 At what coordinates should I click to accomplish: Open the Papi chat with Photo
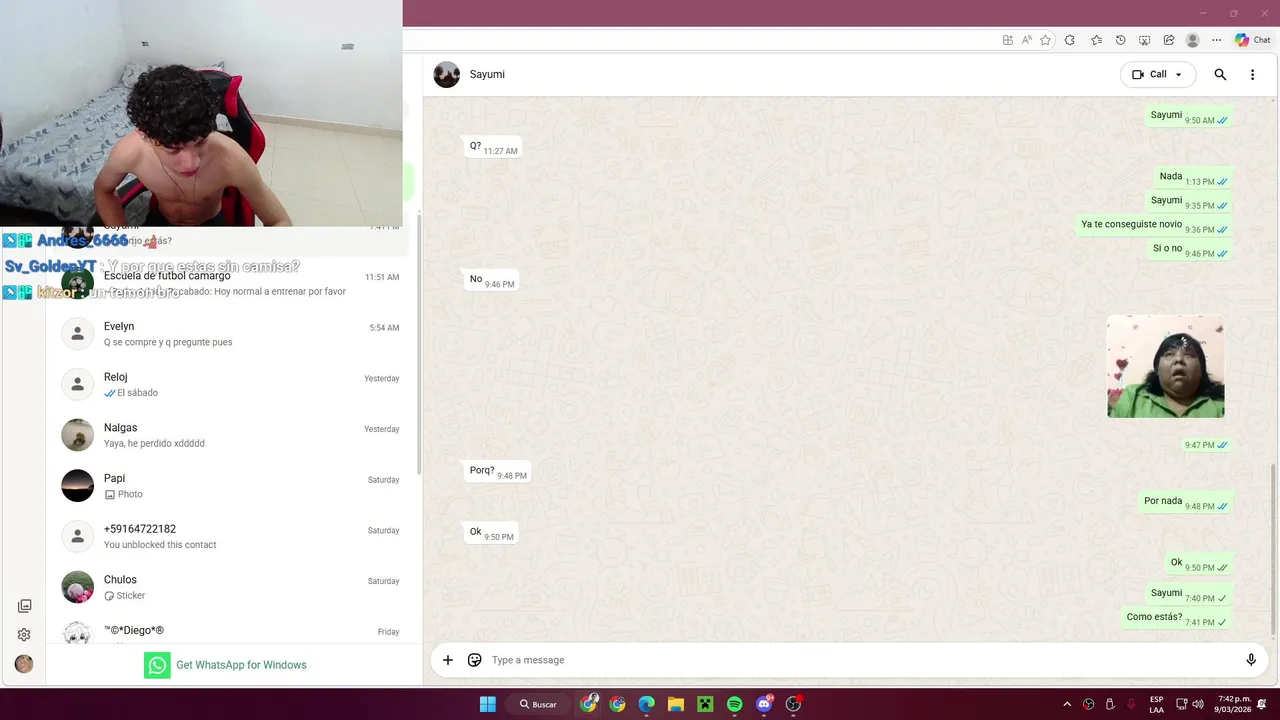[x=230, y=486]
